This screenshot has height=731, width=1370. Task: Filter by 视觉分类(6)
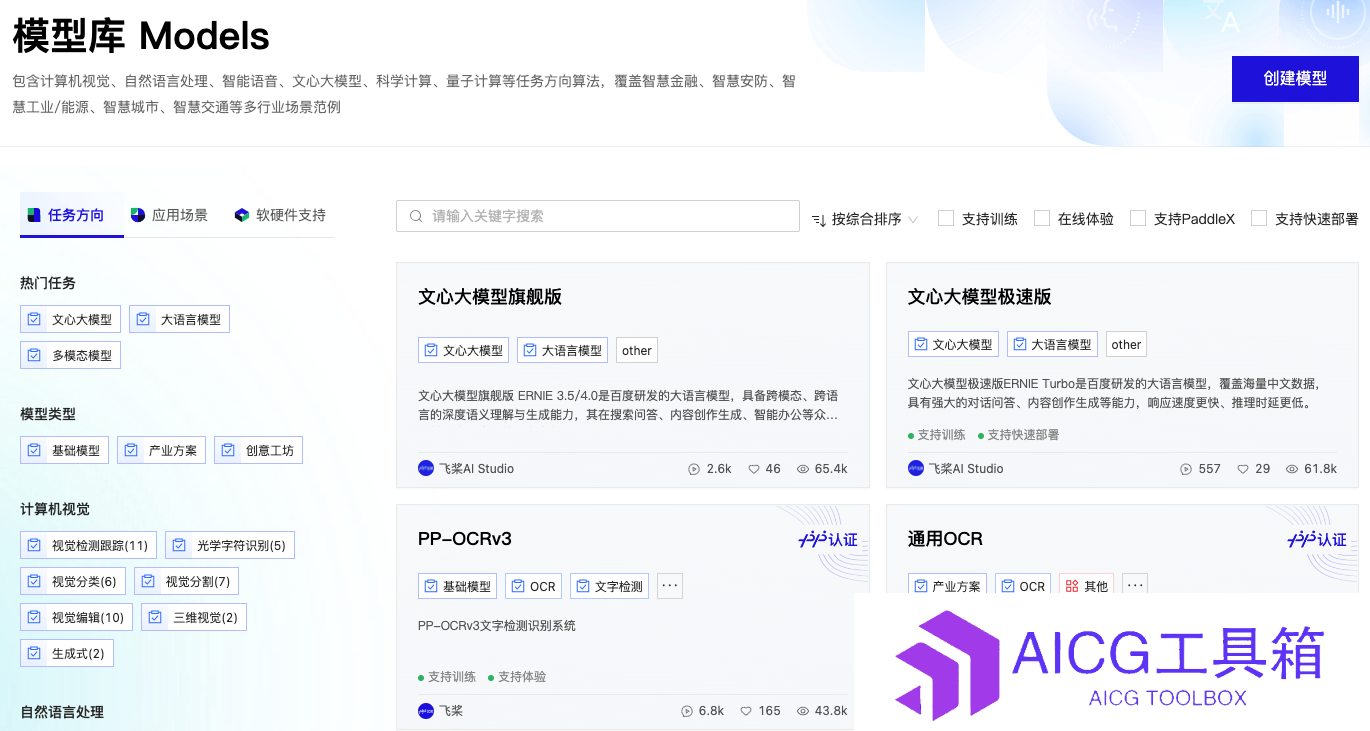[73, 581]
